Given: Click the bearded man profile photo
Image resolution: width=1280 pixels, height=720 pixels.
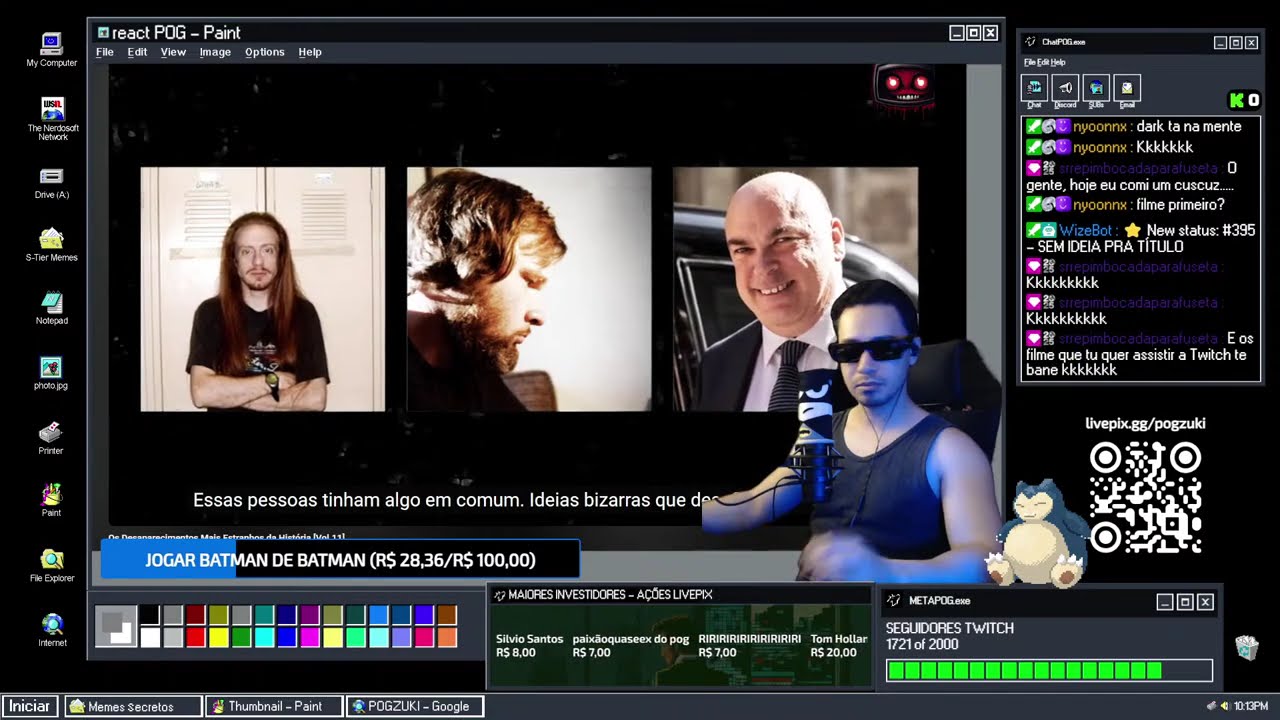Looking at the screenshot, I should coord(529,289).
